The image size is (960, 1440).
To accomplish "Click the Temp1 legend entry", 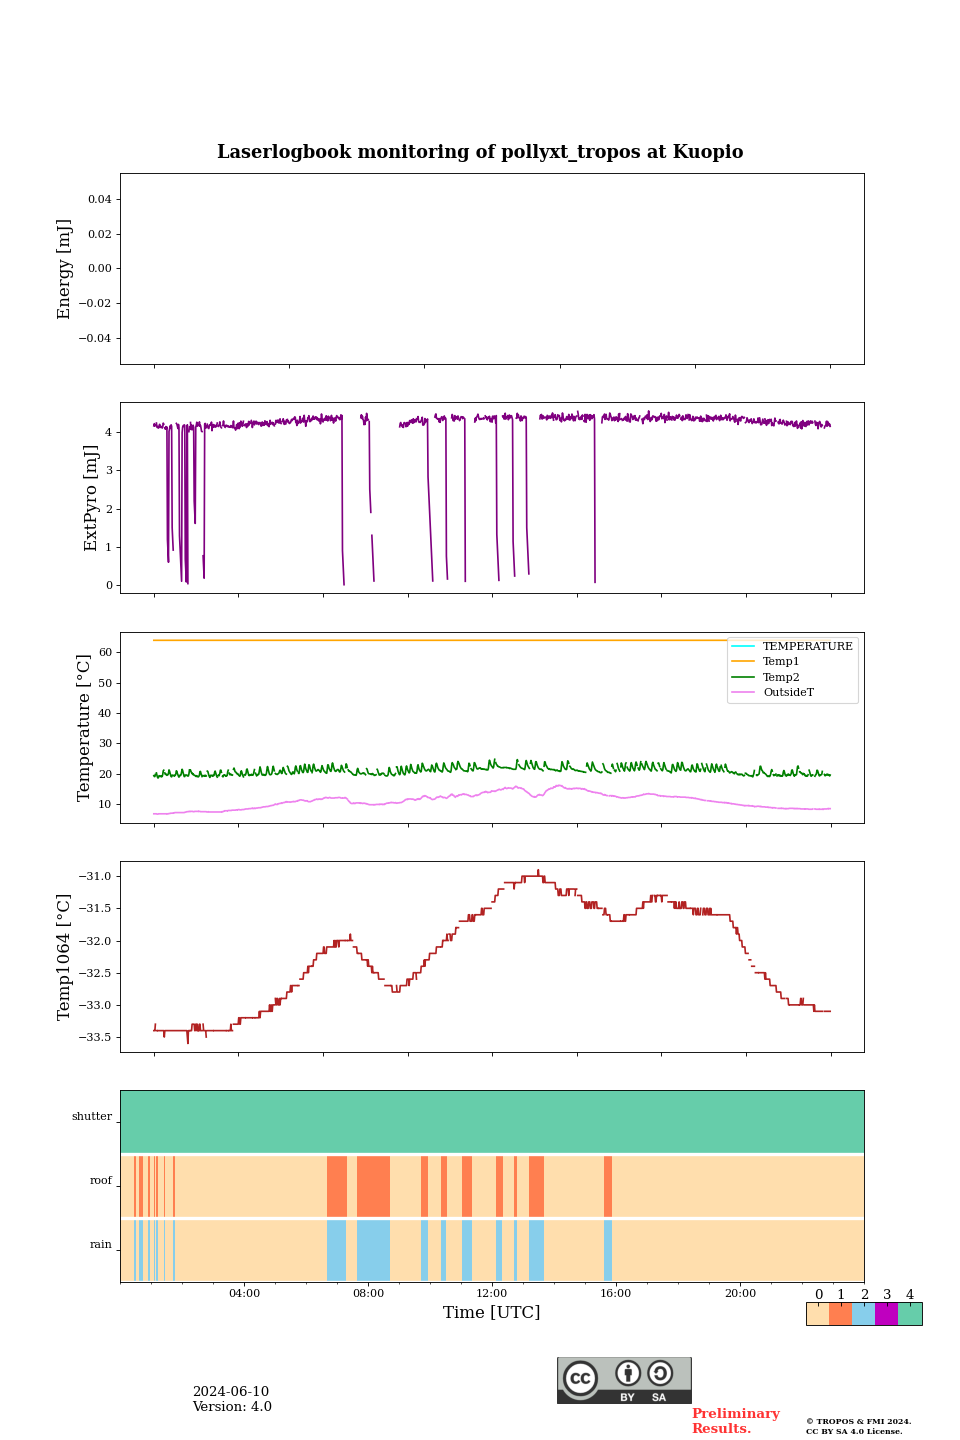I will click(x=766, y=662).
